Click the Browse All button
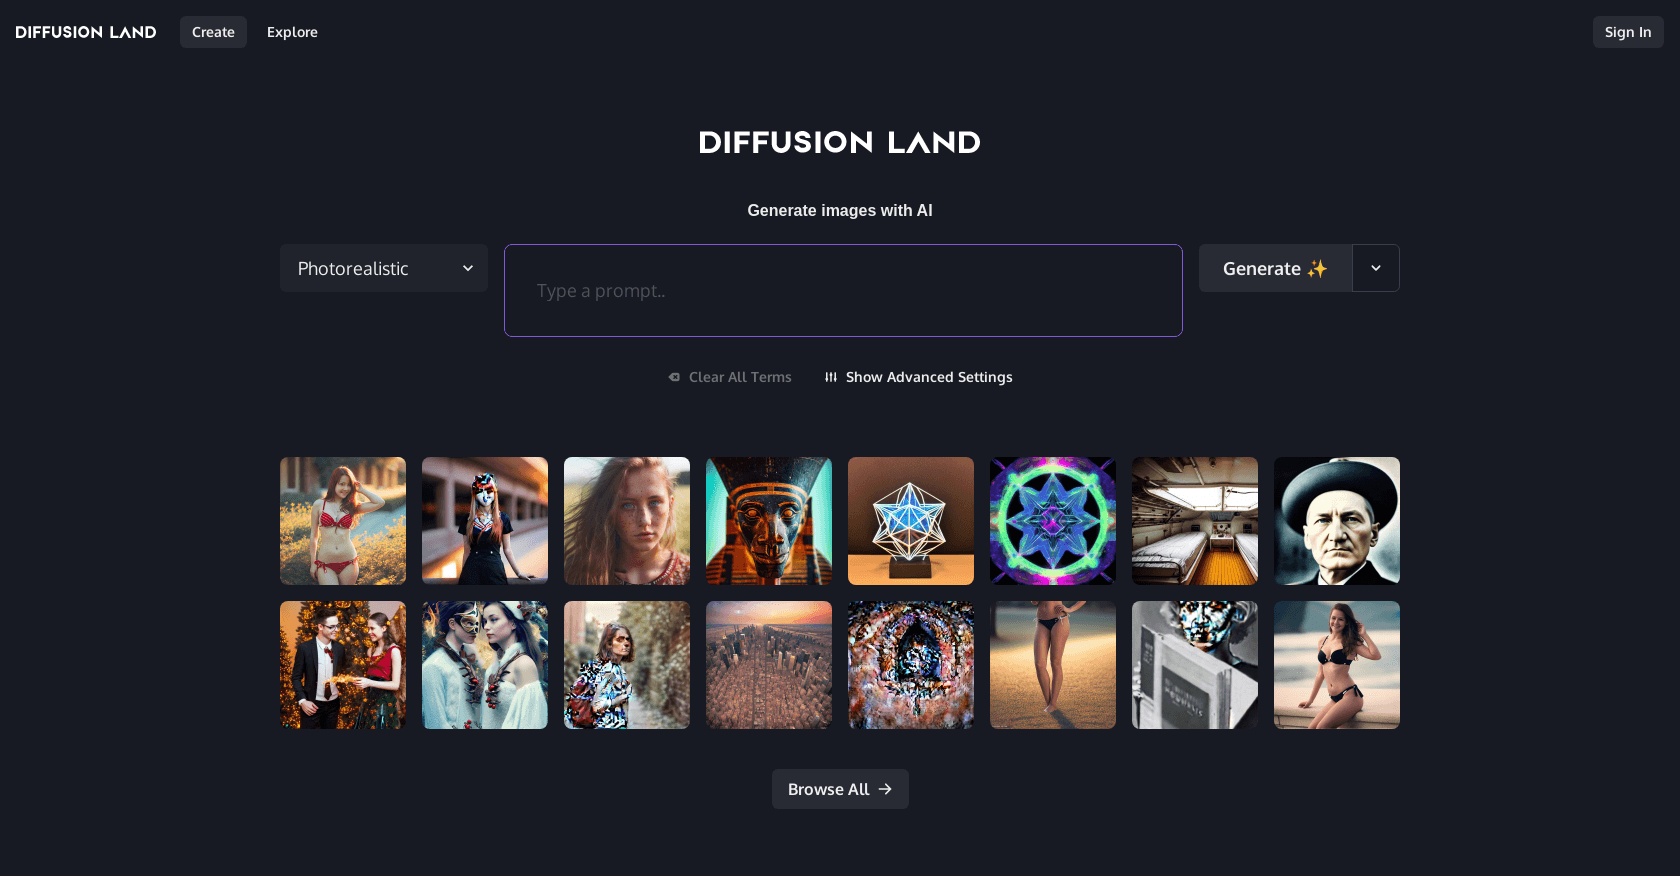The image size is (1680, 876). pyautogui.click(x=840, y=789)
